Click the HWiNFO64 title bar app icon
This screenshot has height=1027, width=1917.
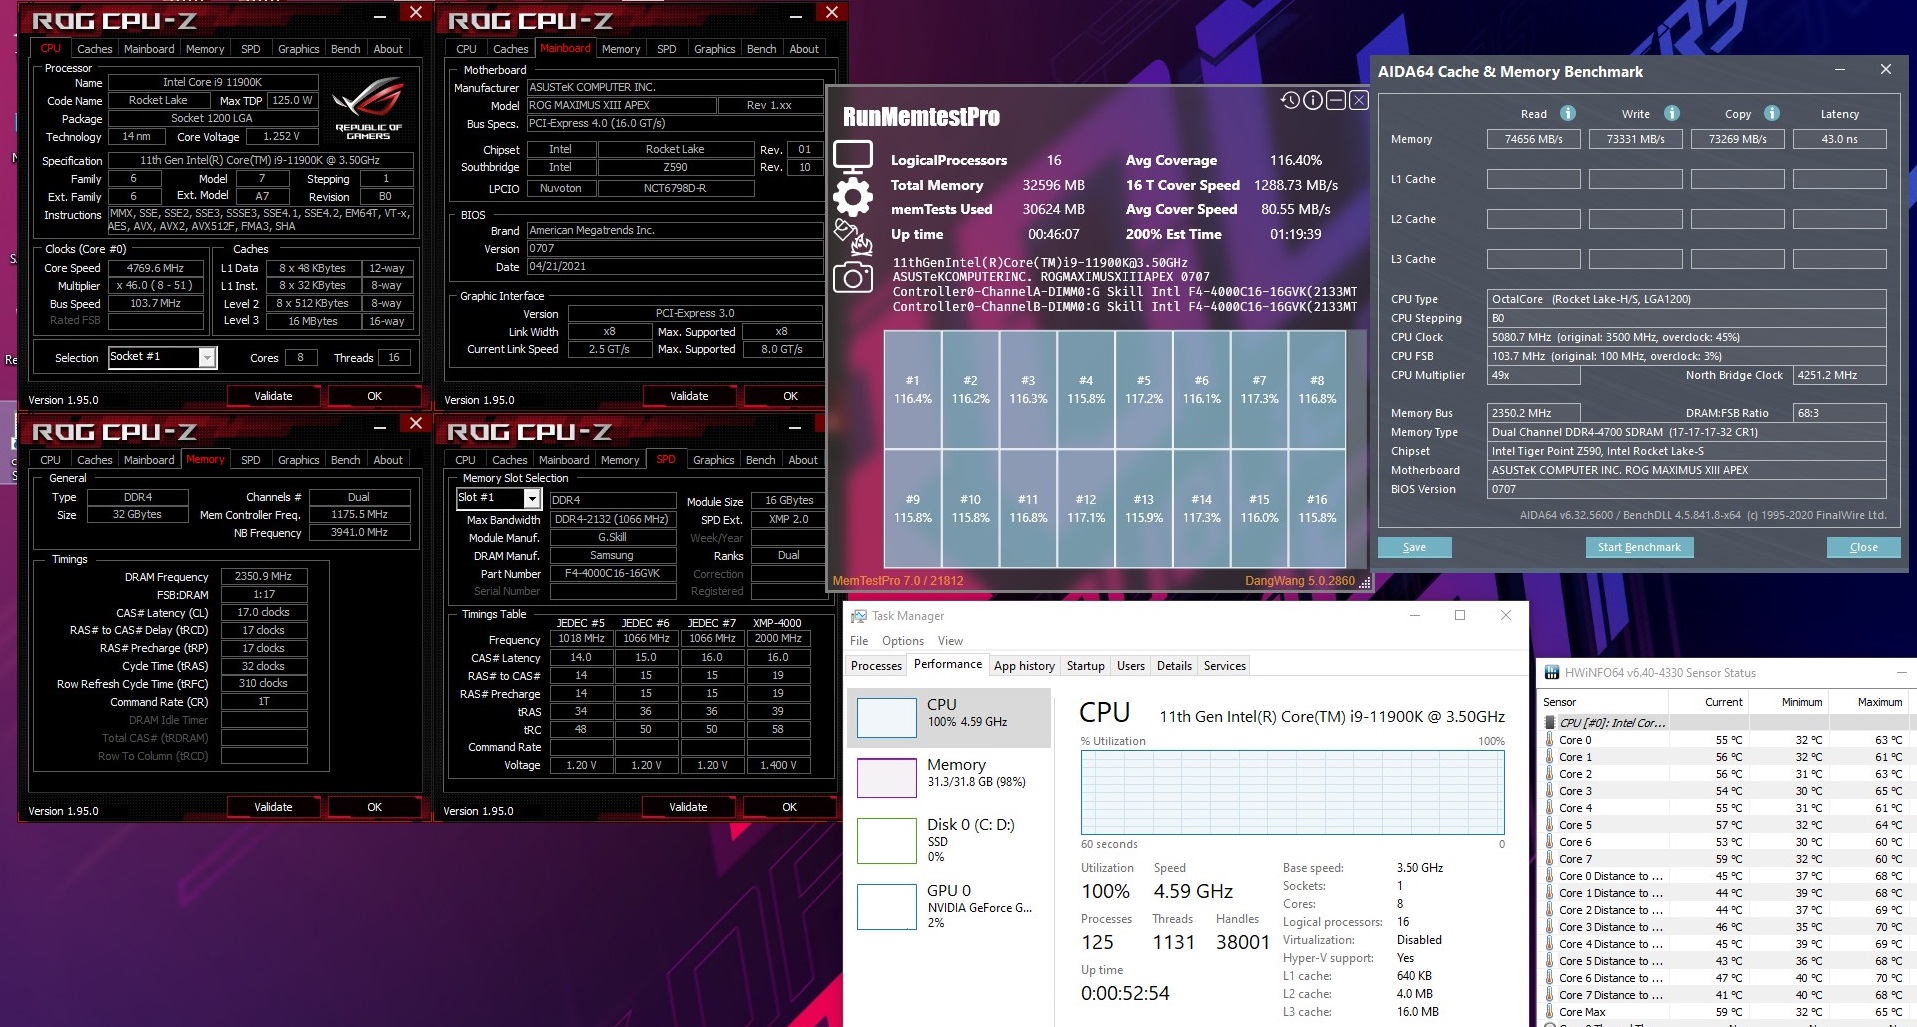click(1552, 672)
